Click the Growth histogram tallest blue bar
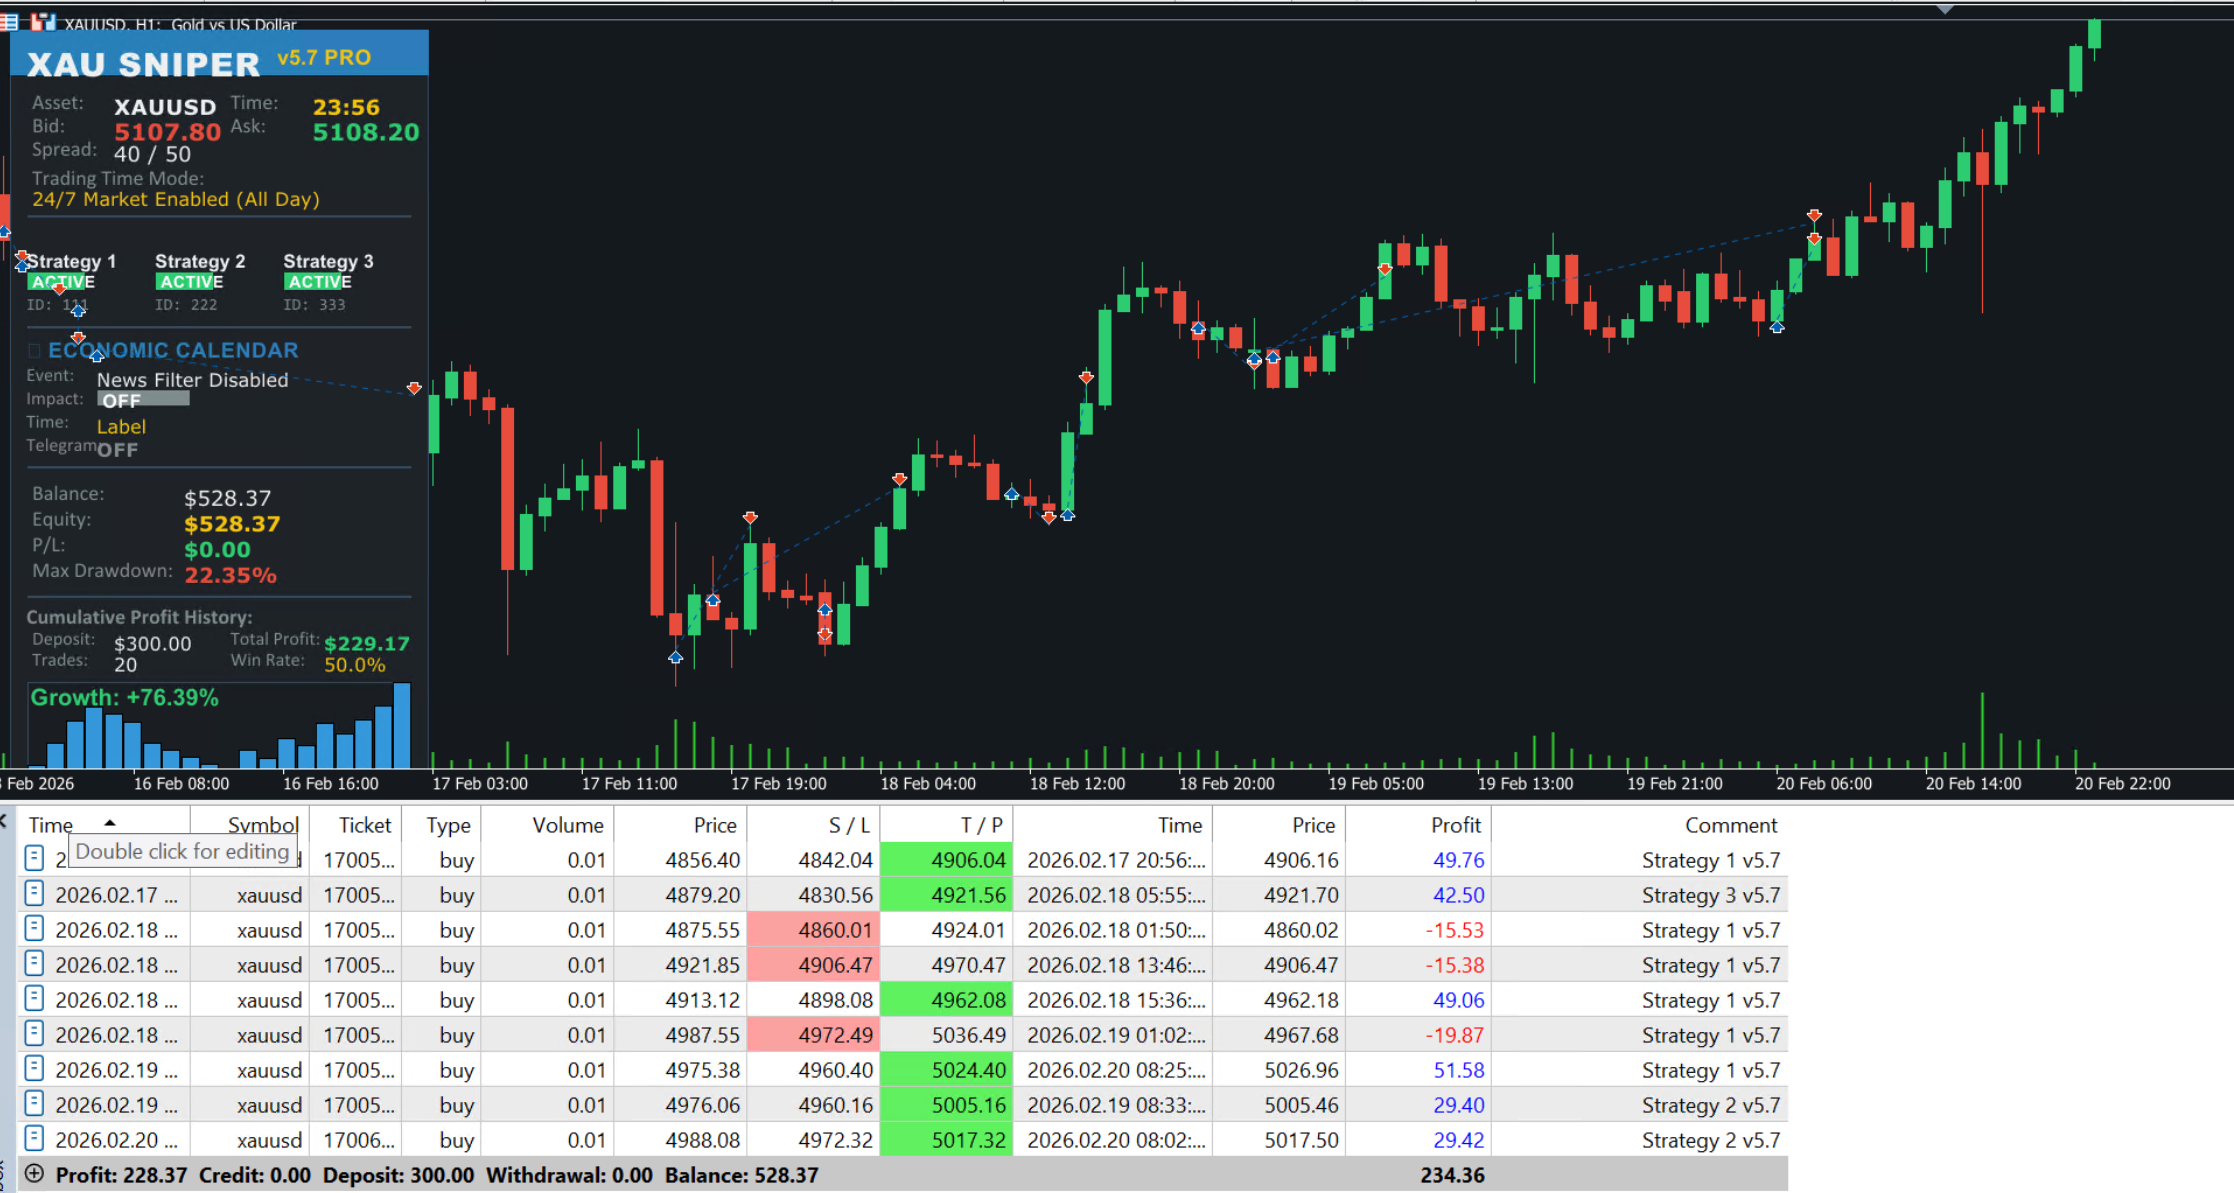The image size is (2234, 1193). (402, 725)
